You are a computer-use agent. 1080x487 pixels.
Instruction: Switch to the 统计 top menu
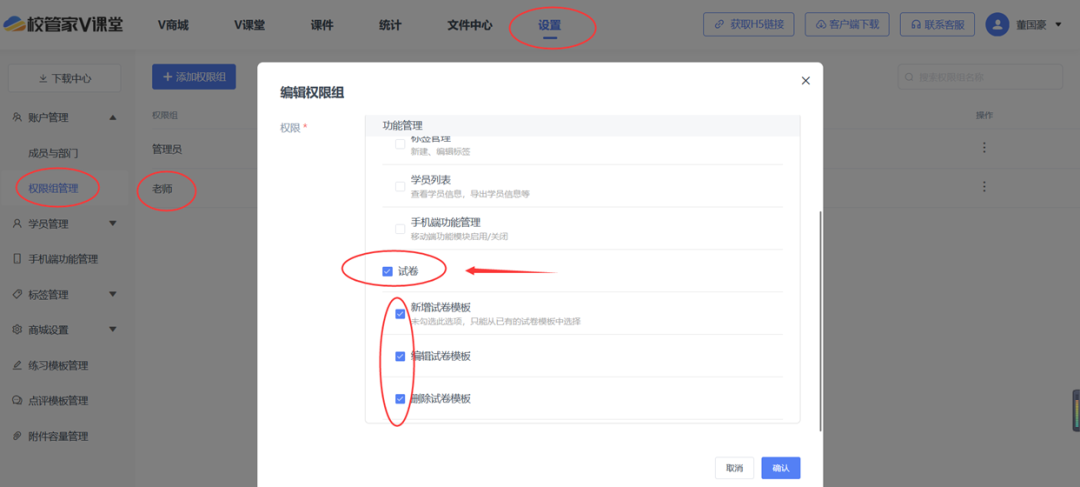390,25
